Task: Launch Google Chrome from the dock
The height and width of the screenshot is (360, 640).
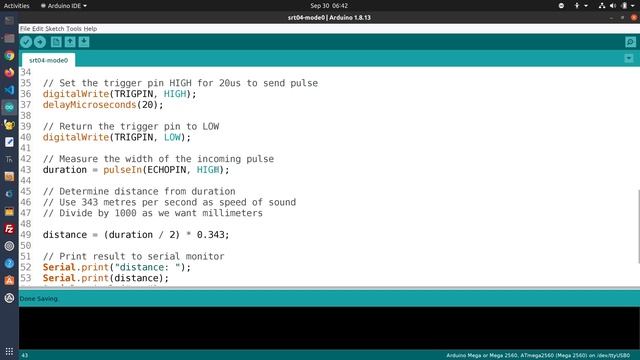Action: tap(9, 56)
